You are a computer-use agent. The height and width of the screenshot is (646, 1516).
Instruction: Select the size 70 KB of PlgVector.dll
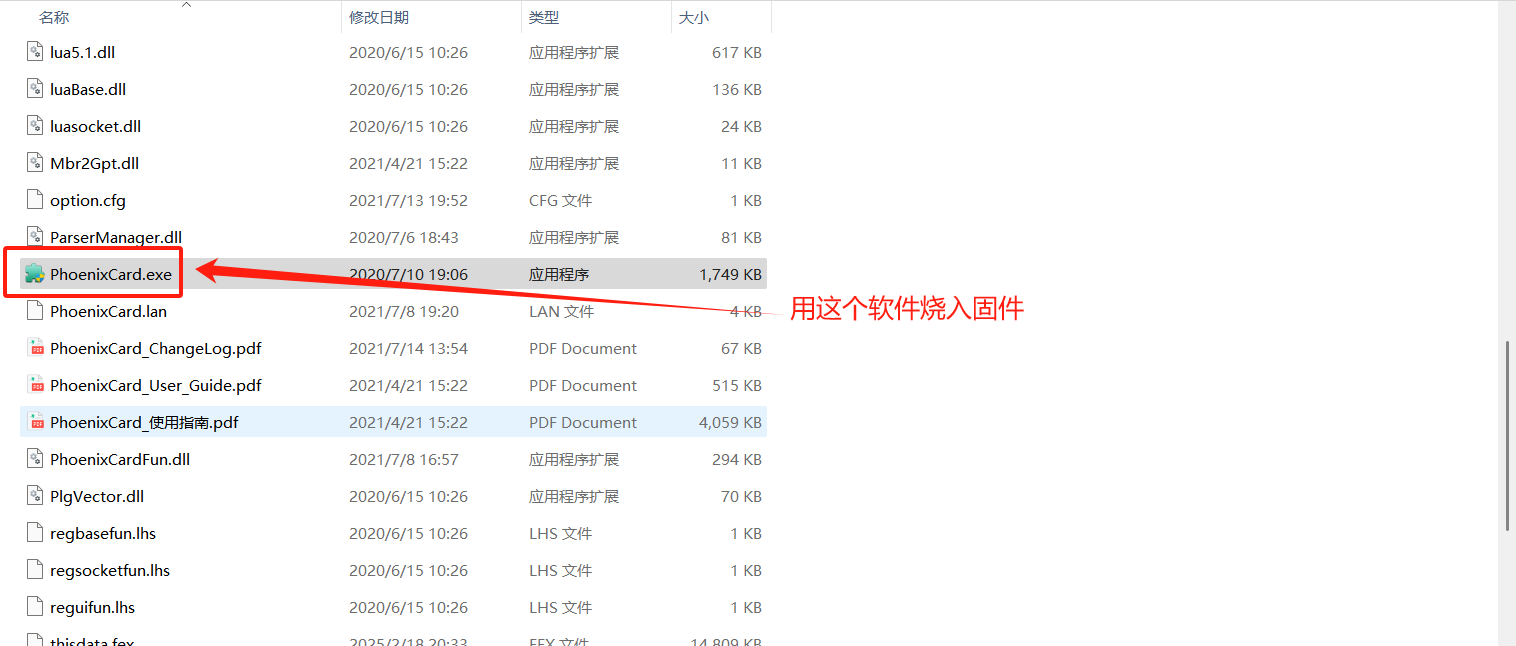741,496
